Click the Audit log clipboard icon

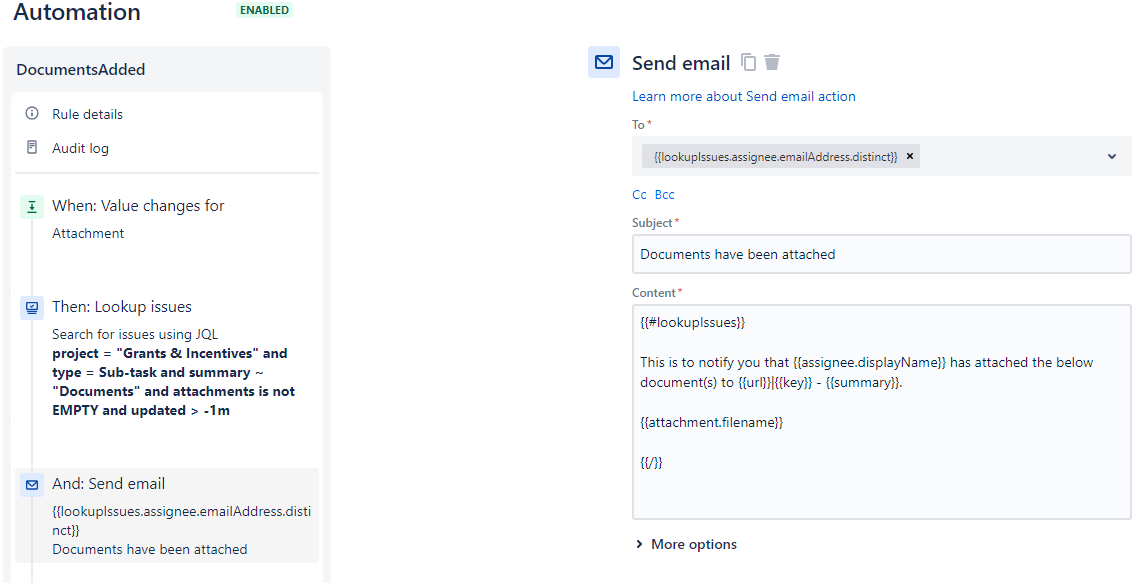pyautogui.click(x=31, y=147)
